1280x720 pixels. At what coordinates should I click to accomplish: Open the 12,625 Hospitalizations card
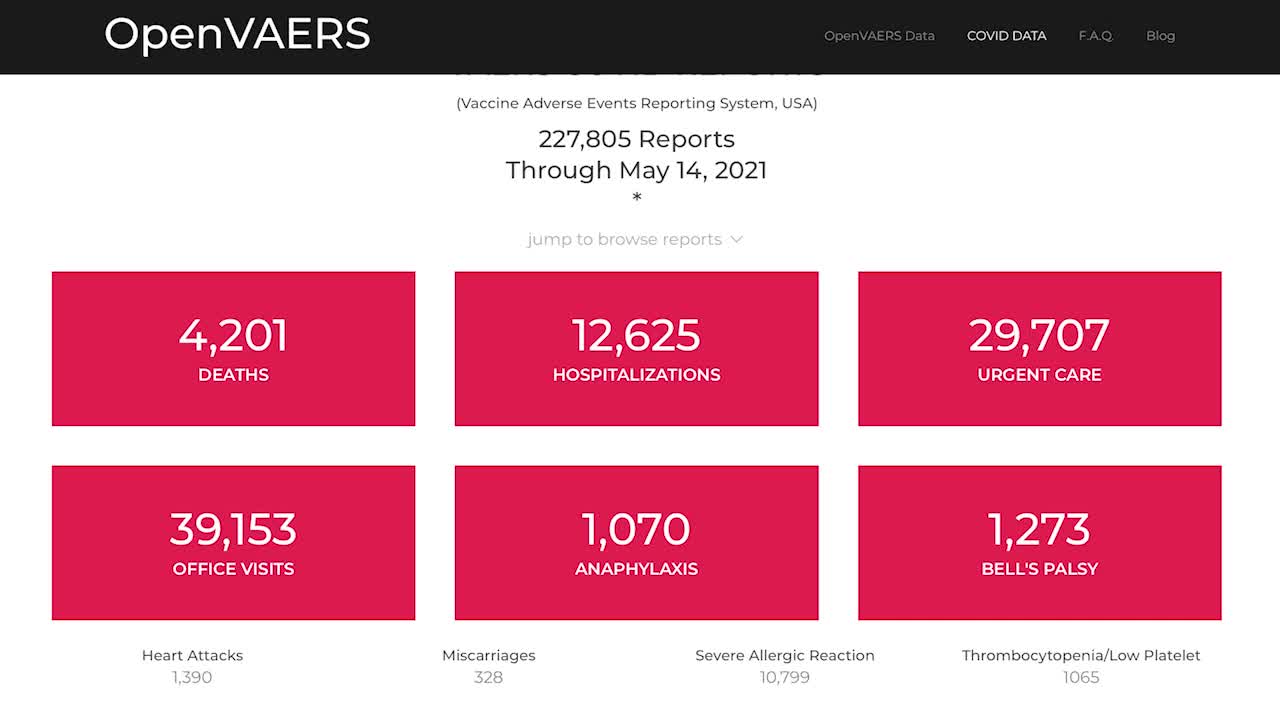636,349
